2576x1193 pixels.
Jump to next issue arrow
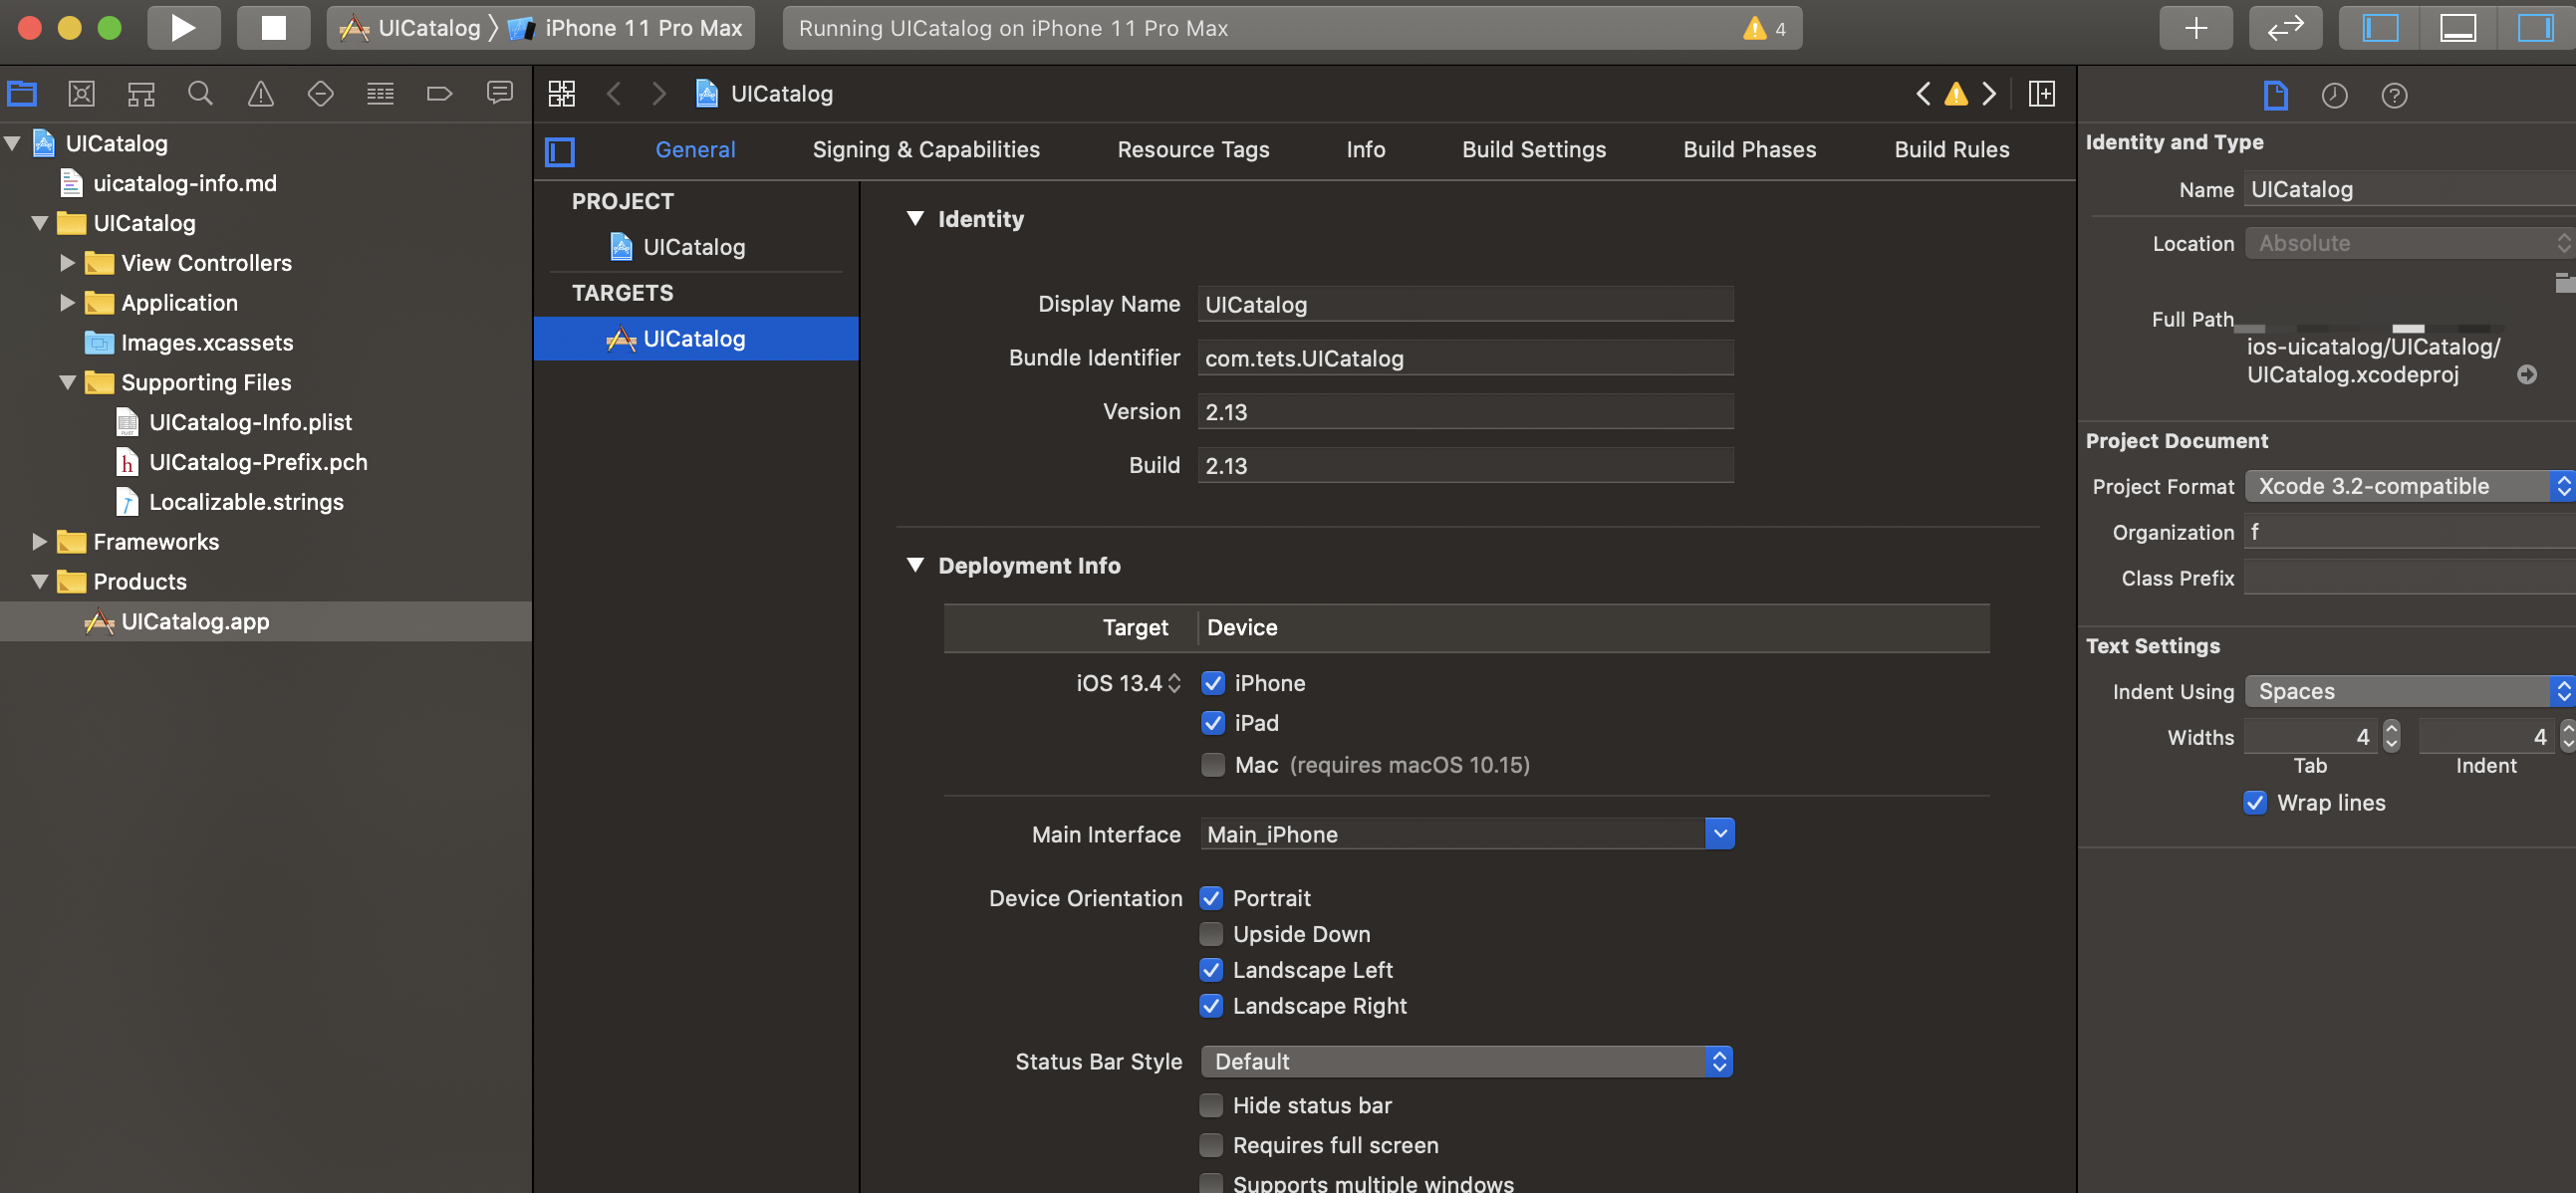point(1989,94)
